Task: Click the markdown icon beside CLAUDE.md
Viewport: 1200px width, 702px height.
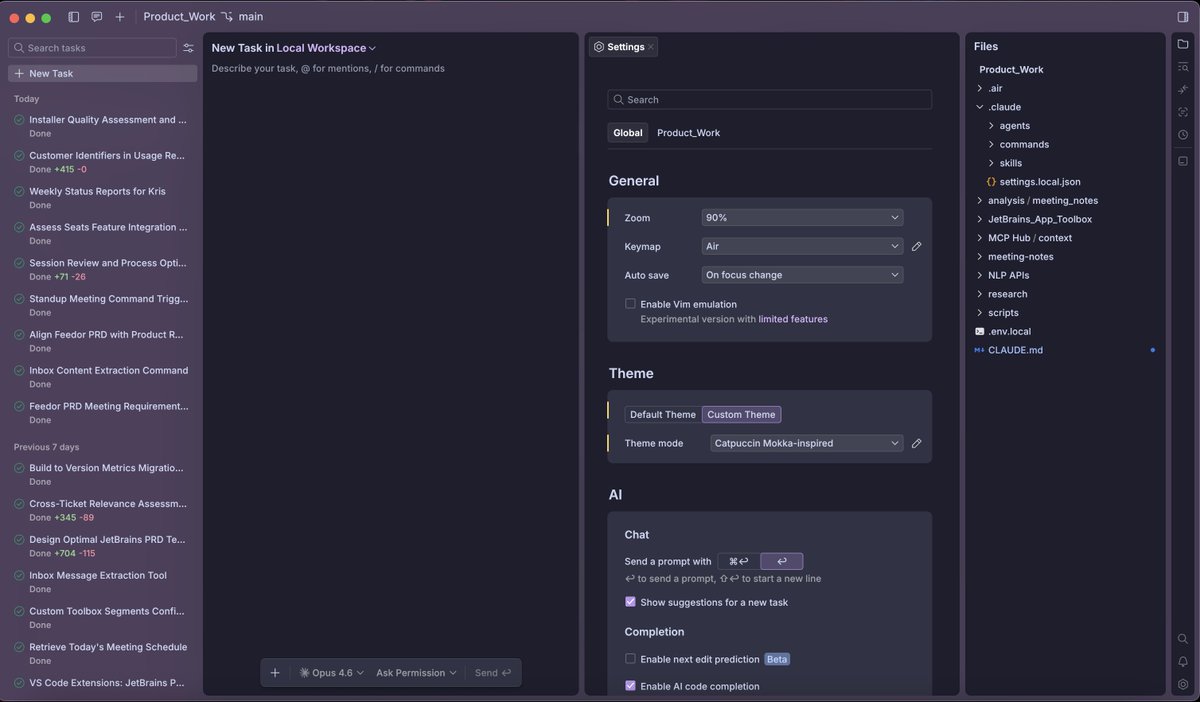Action: pos(980,350)
